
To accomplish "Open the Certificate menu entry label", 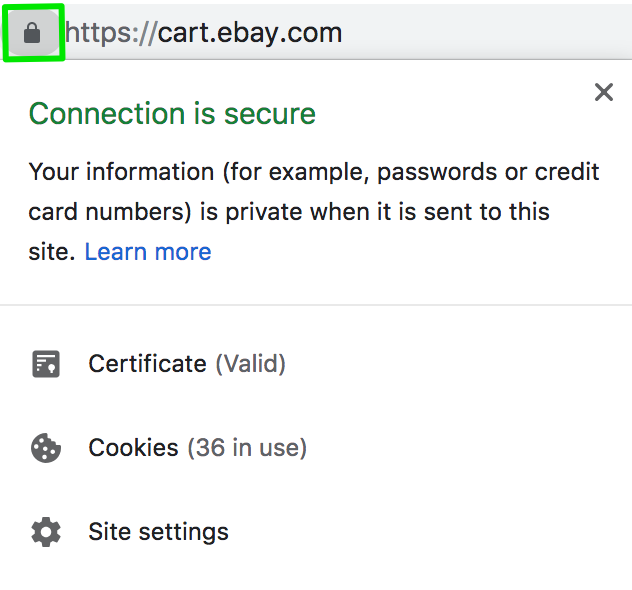I will [147, 364].
